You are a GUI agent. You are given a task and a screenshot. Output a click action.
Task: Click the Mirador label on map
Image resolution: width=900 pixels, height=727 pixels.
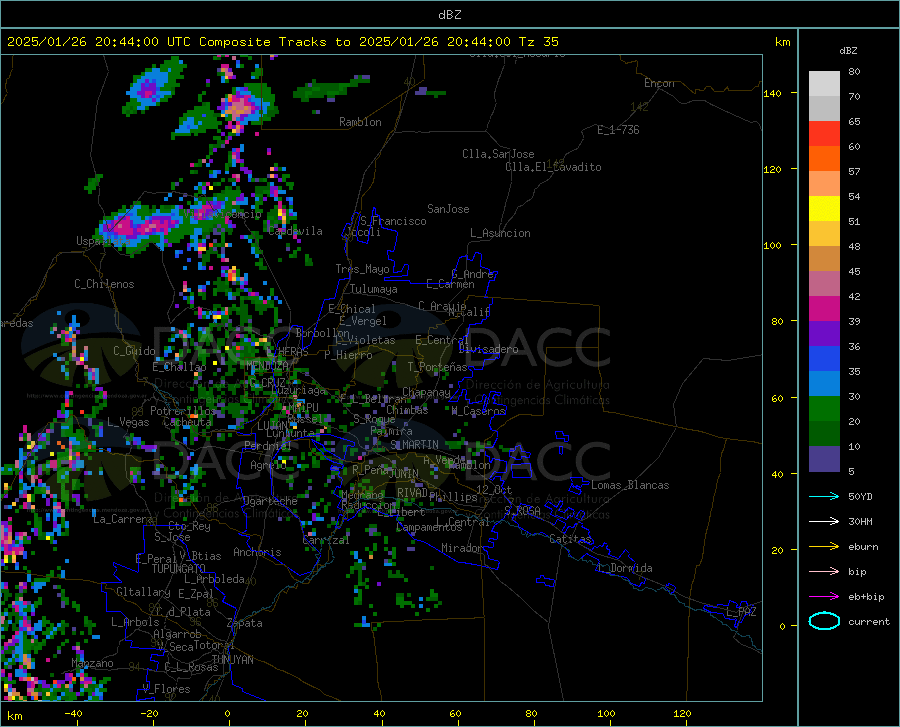point(462,548)
